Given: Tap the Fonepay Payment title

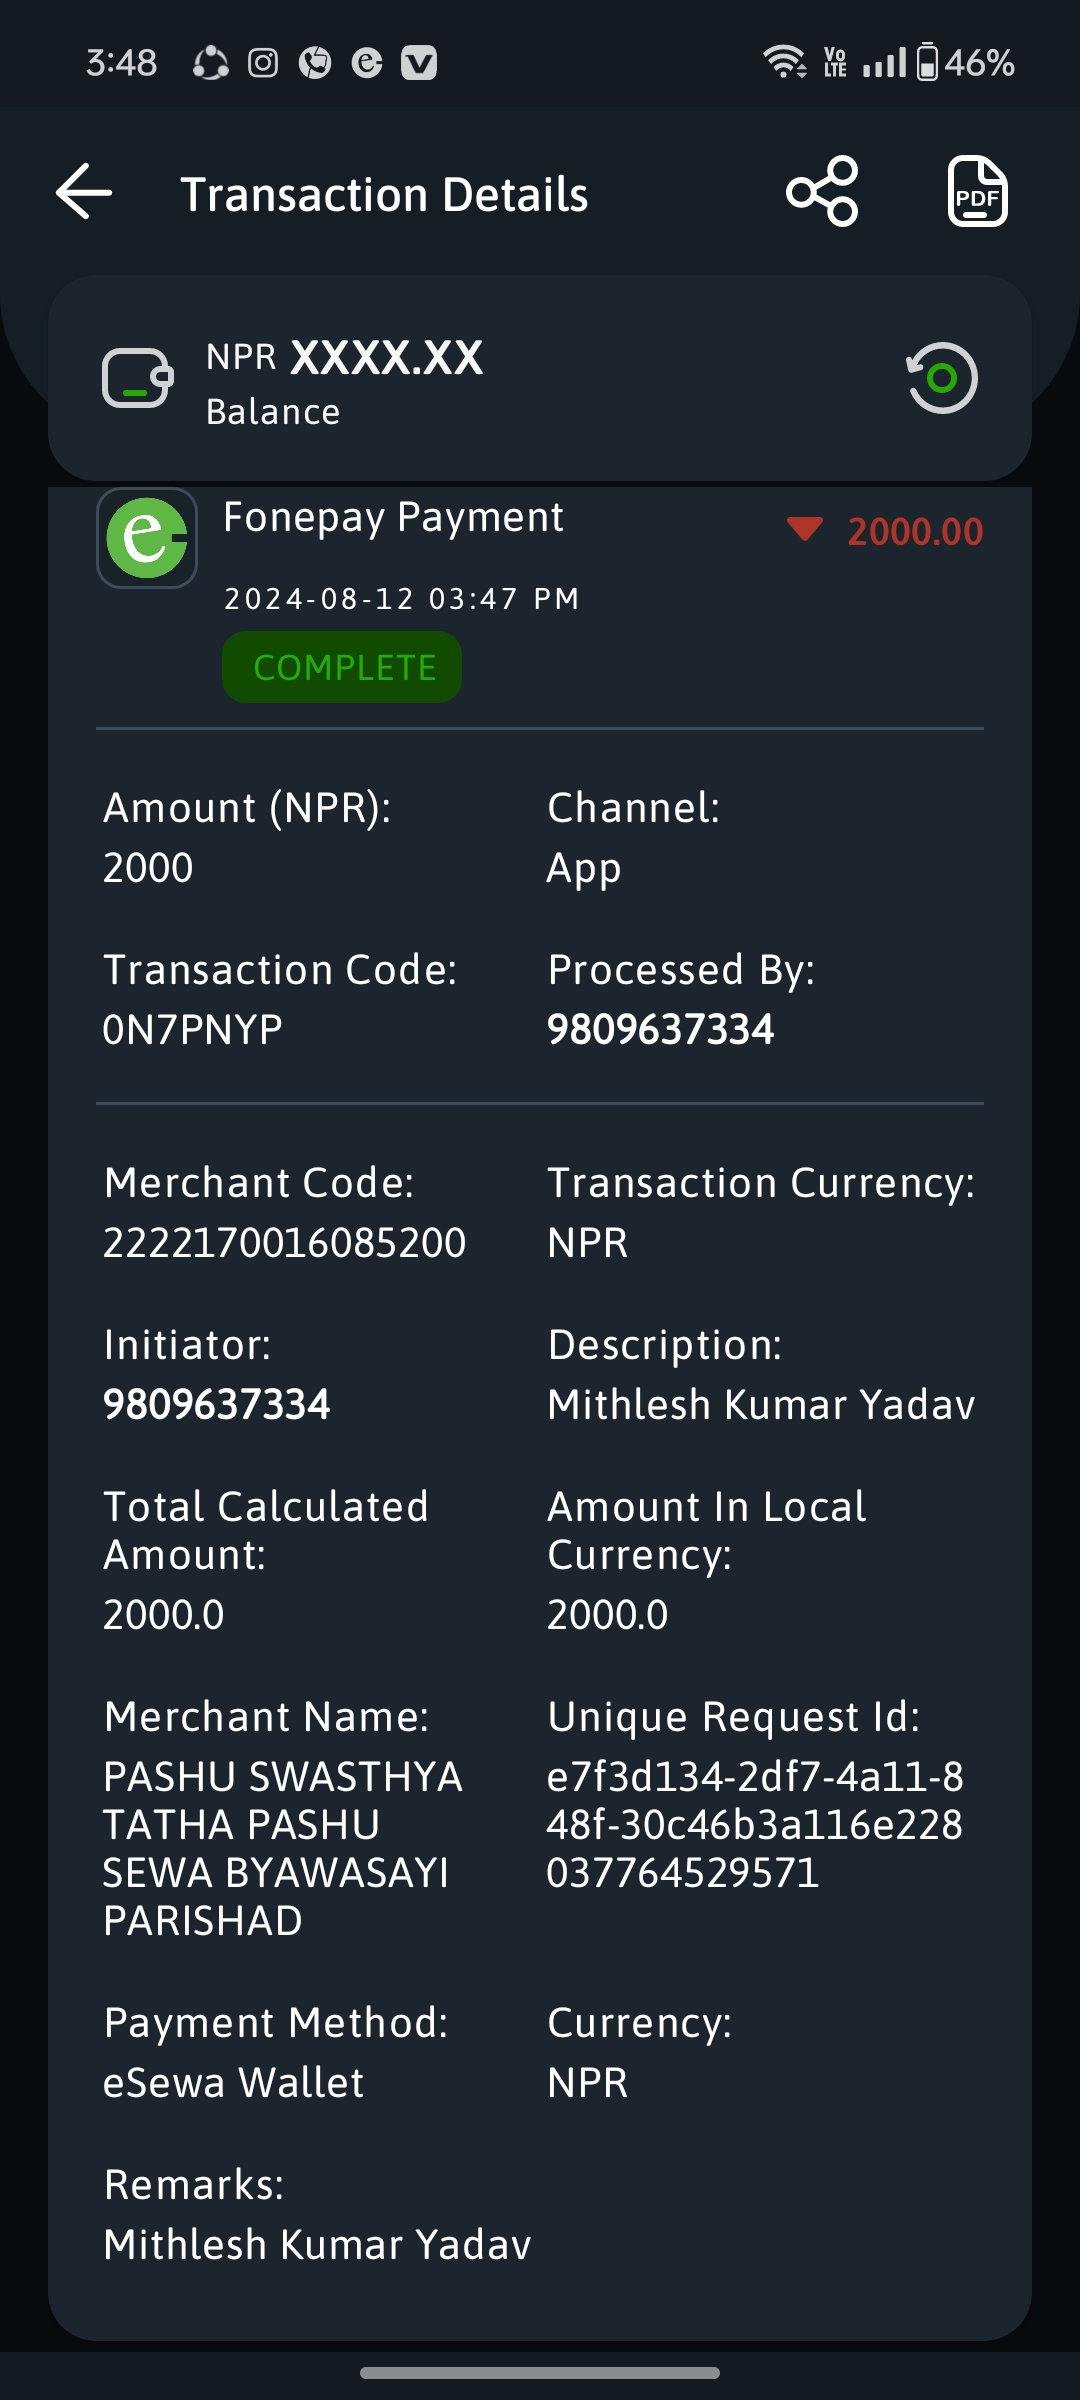Looking at the screenshot, I should coord(393,518).
